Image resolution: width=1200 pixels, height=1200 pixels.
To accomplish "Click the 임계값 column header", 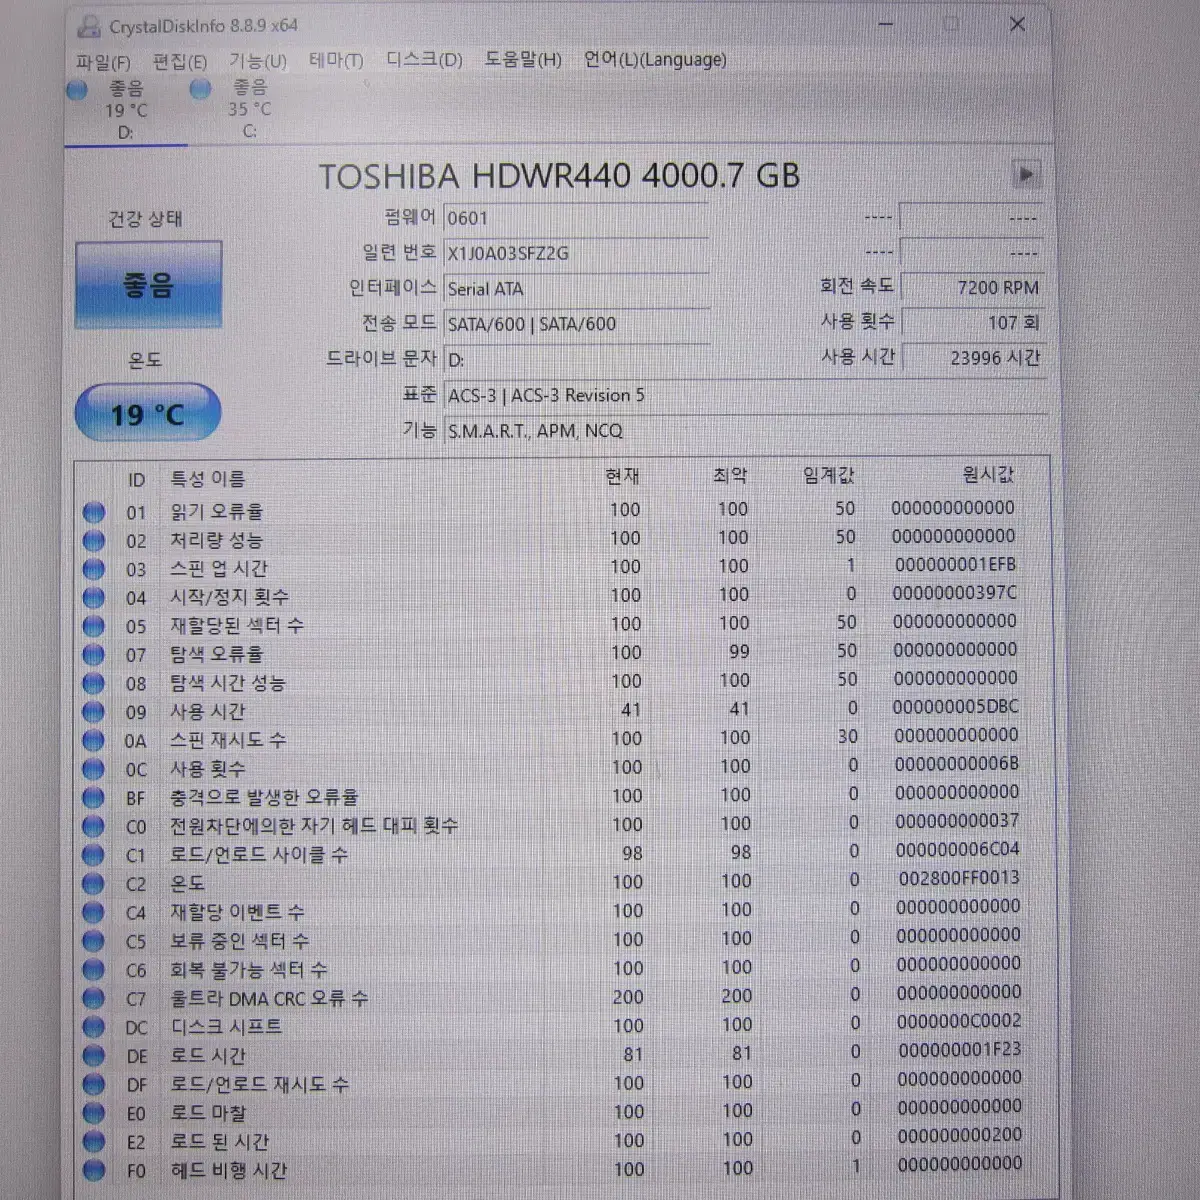I will [x=828, y=476].
